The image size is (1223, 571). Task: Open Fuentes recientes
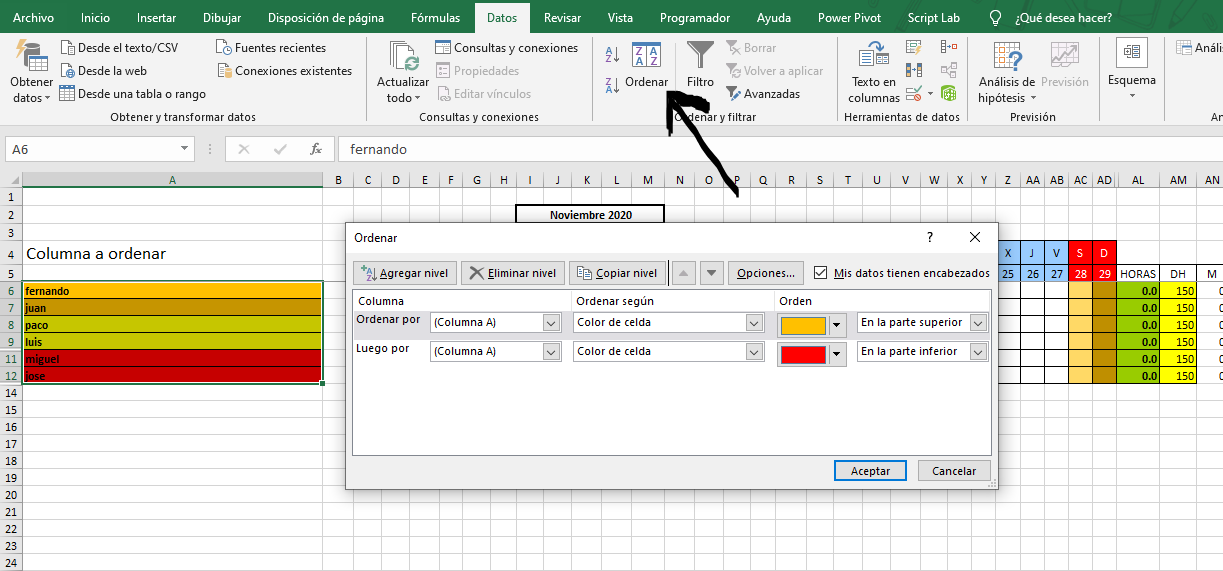pos(272,48)
